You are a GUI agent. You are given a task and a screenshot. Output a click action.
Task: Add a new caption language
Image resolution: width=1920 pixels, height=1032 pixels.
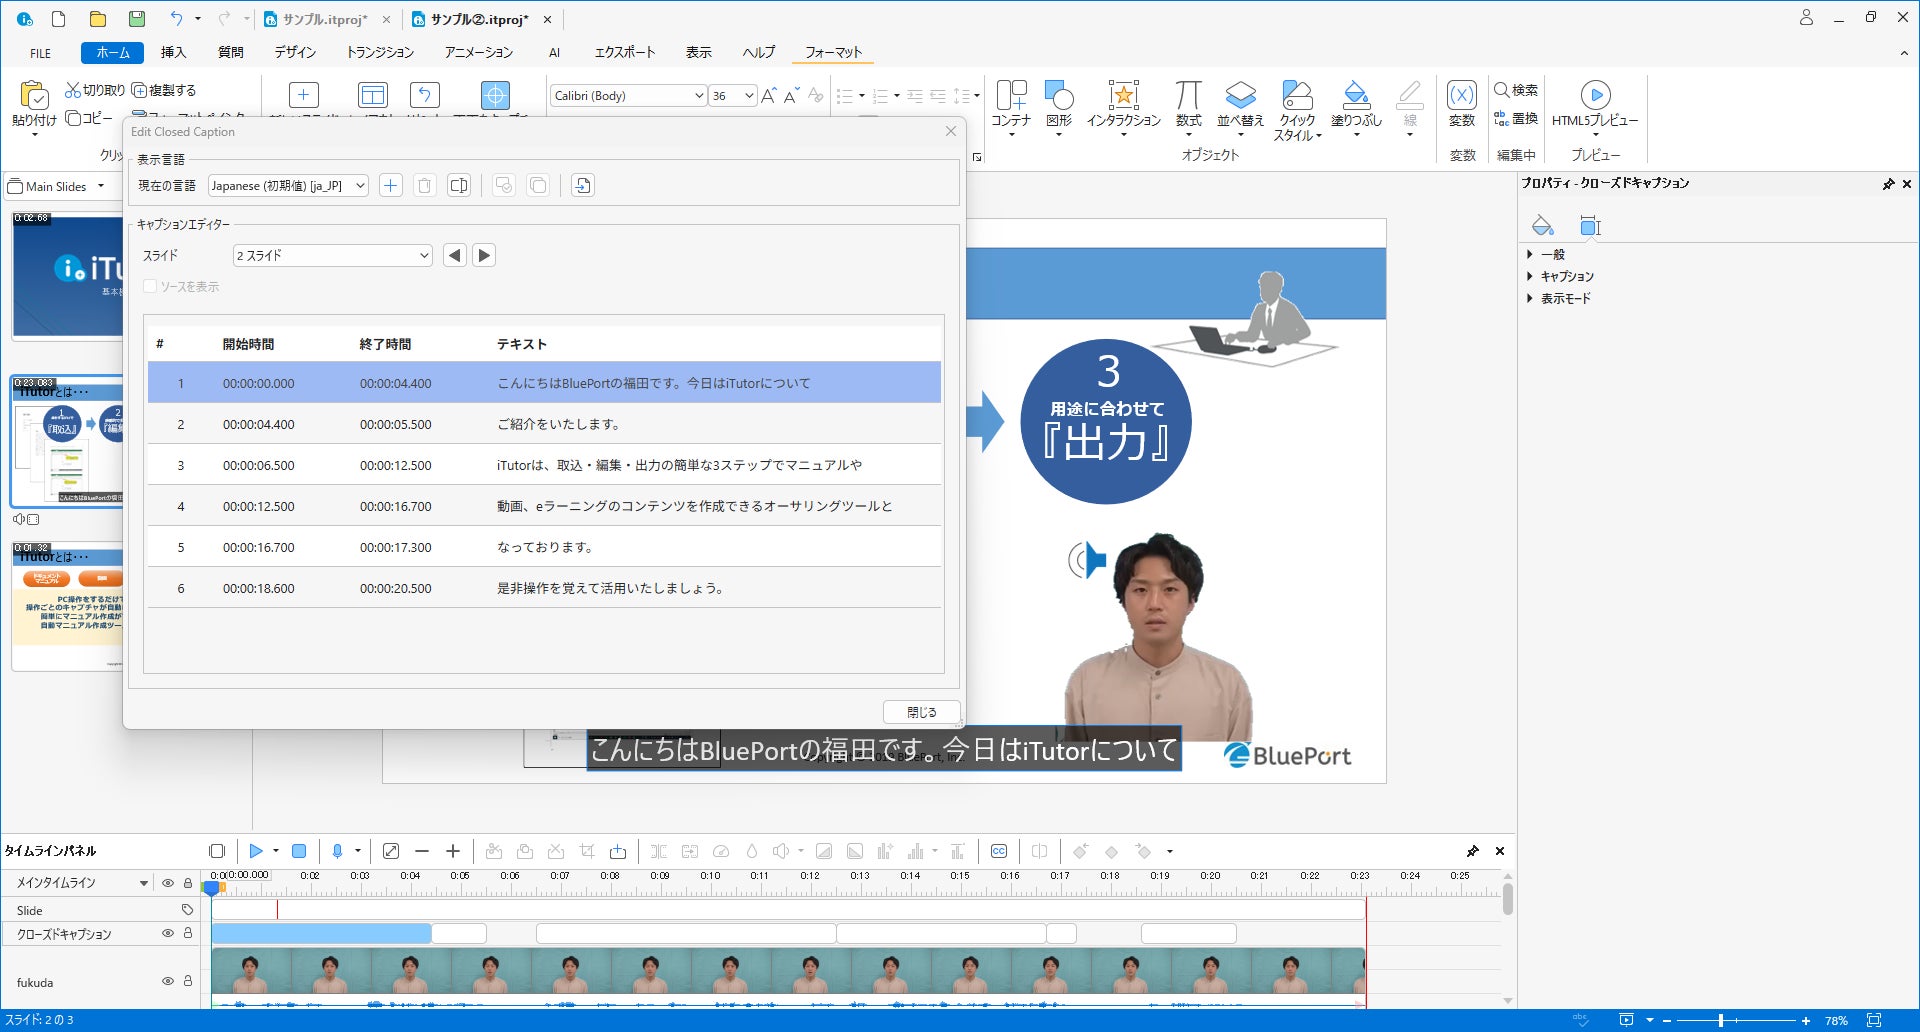[391, 185]
